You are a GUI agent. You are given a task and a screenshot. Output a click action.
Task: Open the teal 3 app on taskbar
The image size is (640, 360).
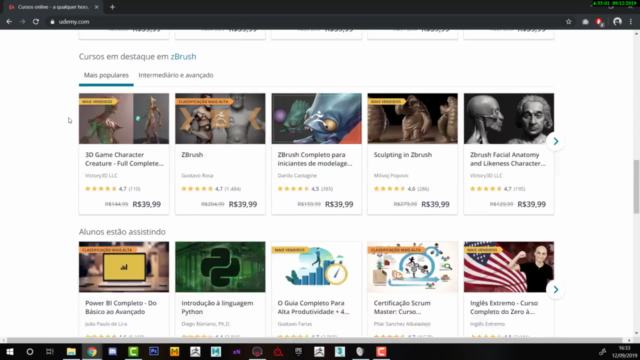[340, 351]
